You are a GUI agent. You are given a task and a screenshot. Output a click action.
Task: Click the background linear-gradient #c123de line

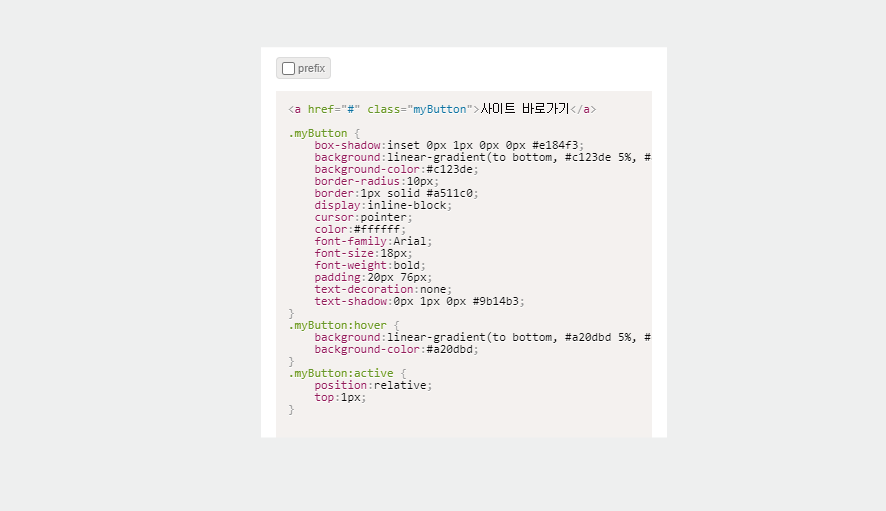pyautogui.click(x=483, y=157)
